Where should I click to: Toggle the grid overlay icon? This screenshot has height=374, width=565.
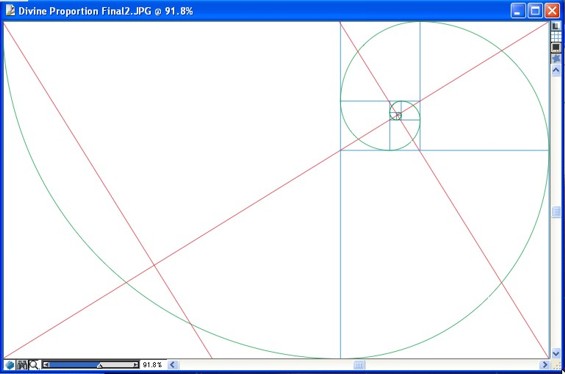[x=556, y=37]
